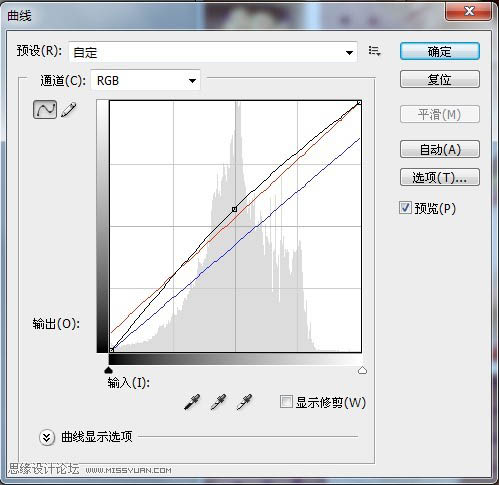Toggle the 预览(P) preview checkbox
This screenshot has width=499, height=485.
[x=405, y=208]
